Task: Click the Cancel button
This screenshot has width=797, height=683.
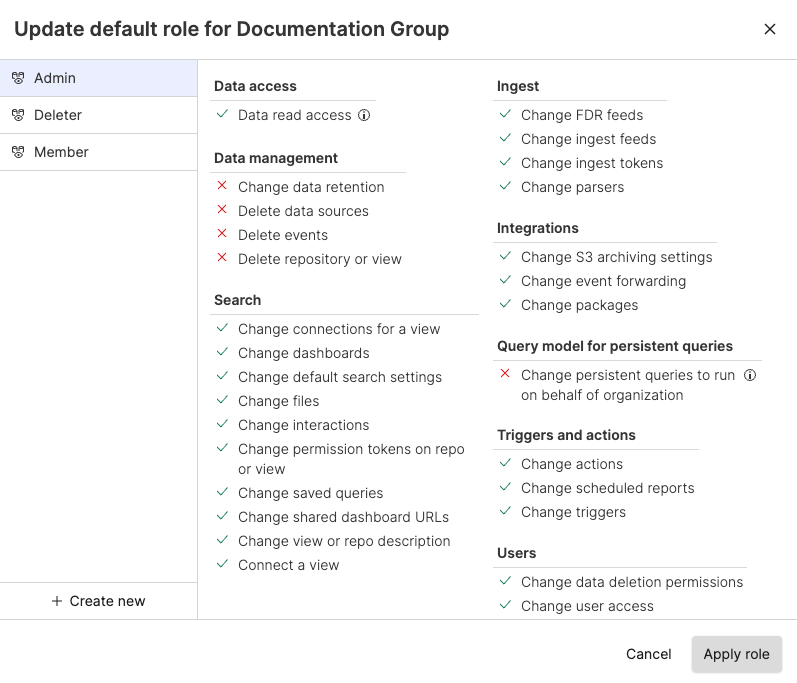Action: click(649, 654)
